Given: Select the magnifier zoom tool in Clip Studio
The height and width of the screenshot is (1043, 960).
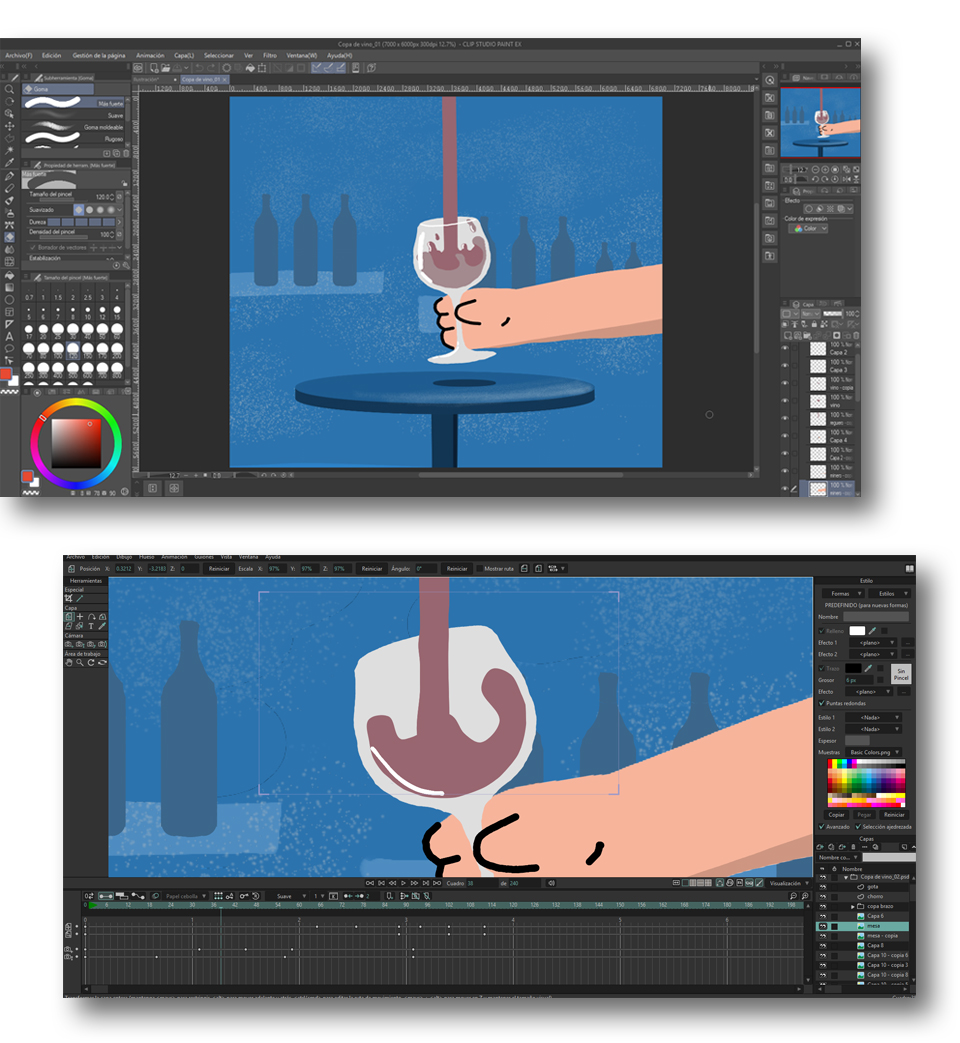Looking at the screenshot, I should 10,89.
